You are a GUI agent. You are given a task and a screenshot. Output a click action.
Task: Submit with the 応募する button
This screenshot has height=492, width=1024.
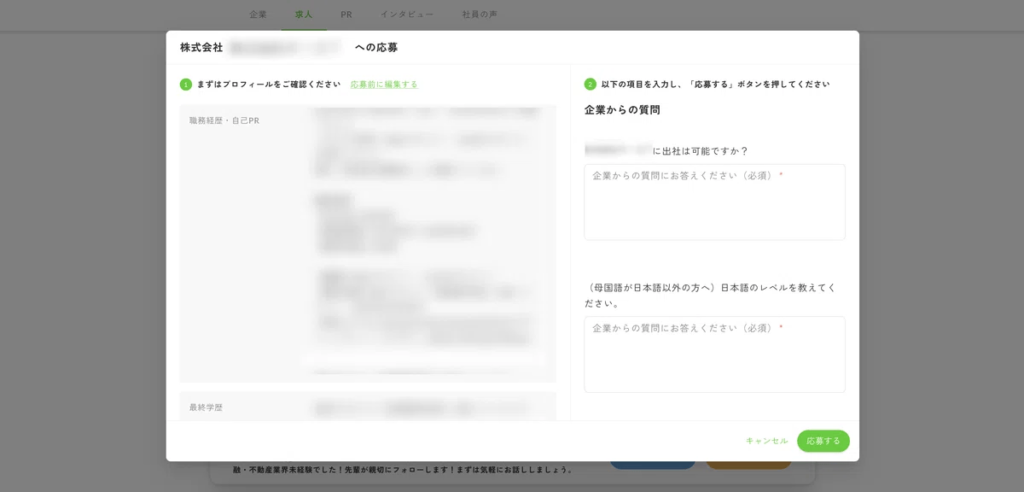click(x=823, y=441)
